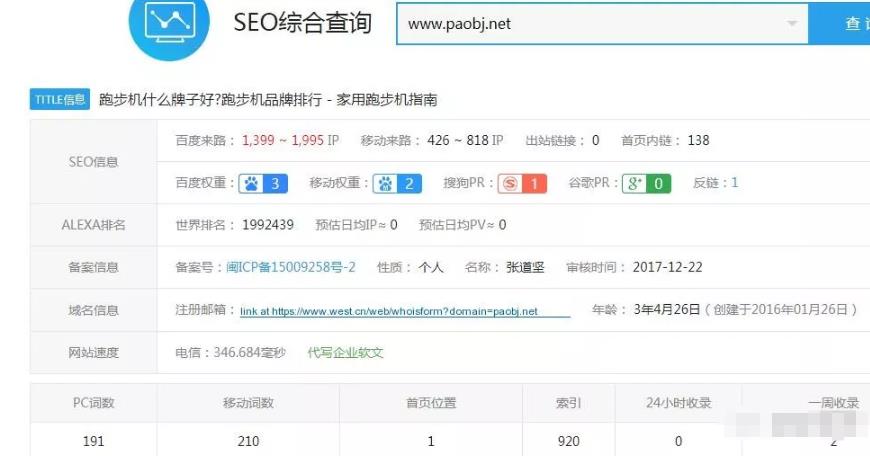Click the 预估日均IP≈ 0 text
This screenshot has height=456, width=870.
pyautogui.click(x=356, y=225)
